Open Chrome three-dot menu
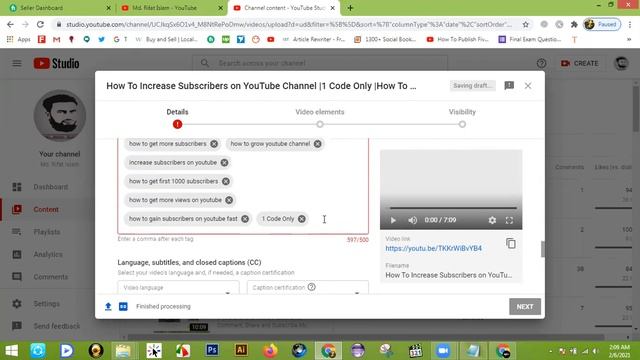Screen dimensions: 640x360 pos(631,24)
